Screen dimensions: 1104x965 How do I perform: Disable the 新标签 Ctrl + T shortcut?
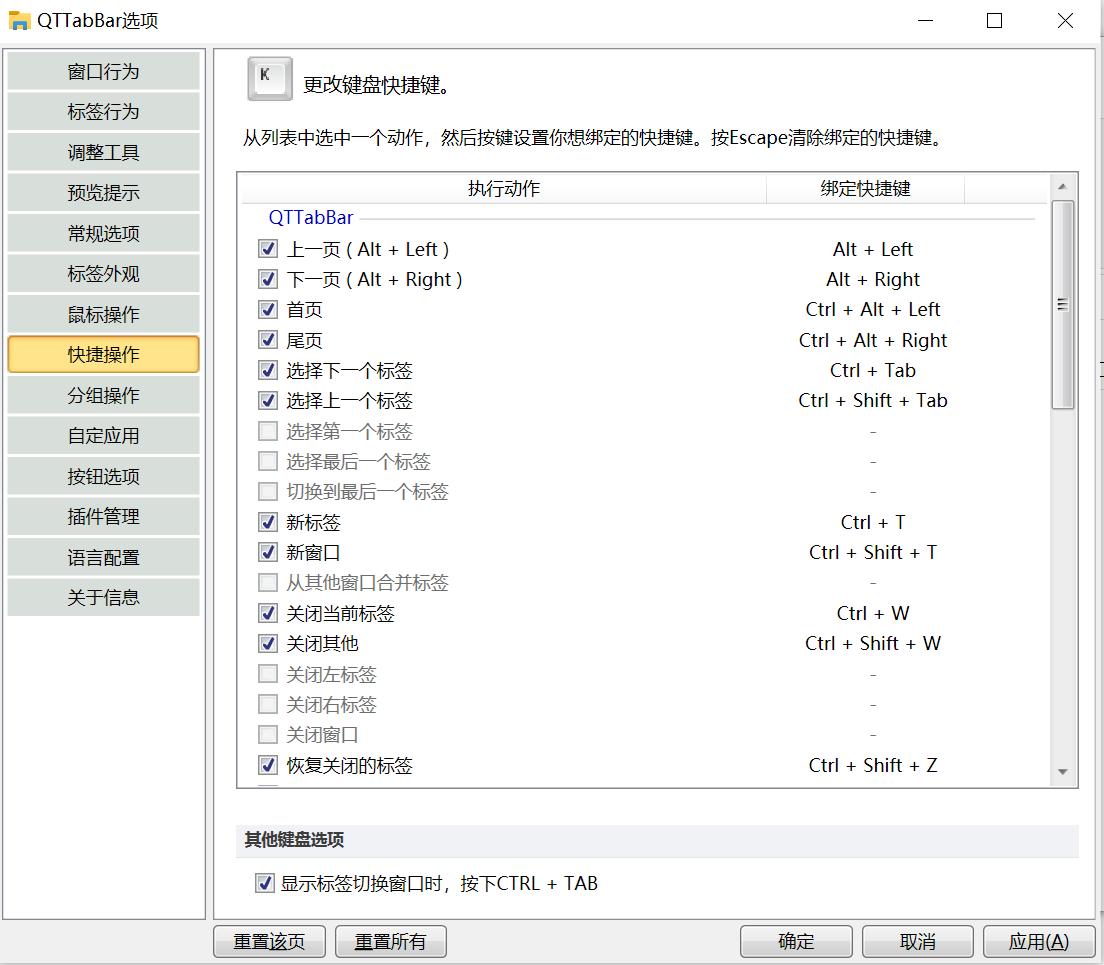[267, 522]
